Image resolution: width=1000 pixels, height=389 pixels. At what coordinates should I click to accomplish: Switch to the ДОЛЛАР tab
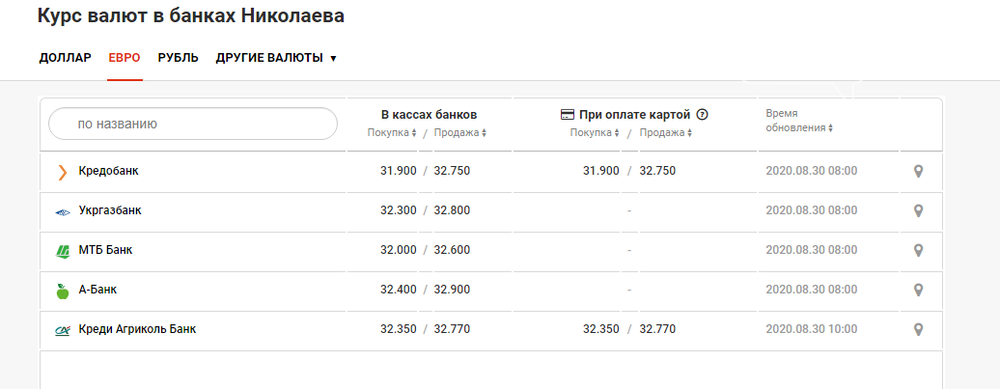coord(65,58)
